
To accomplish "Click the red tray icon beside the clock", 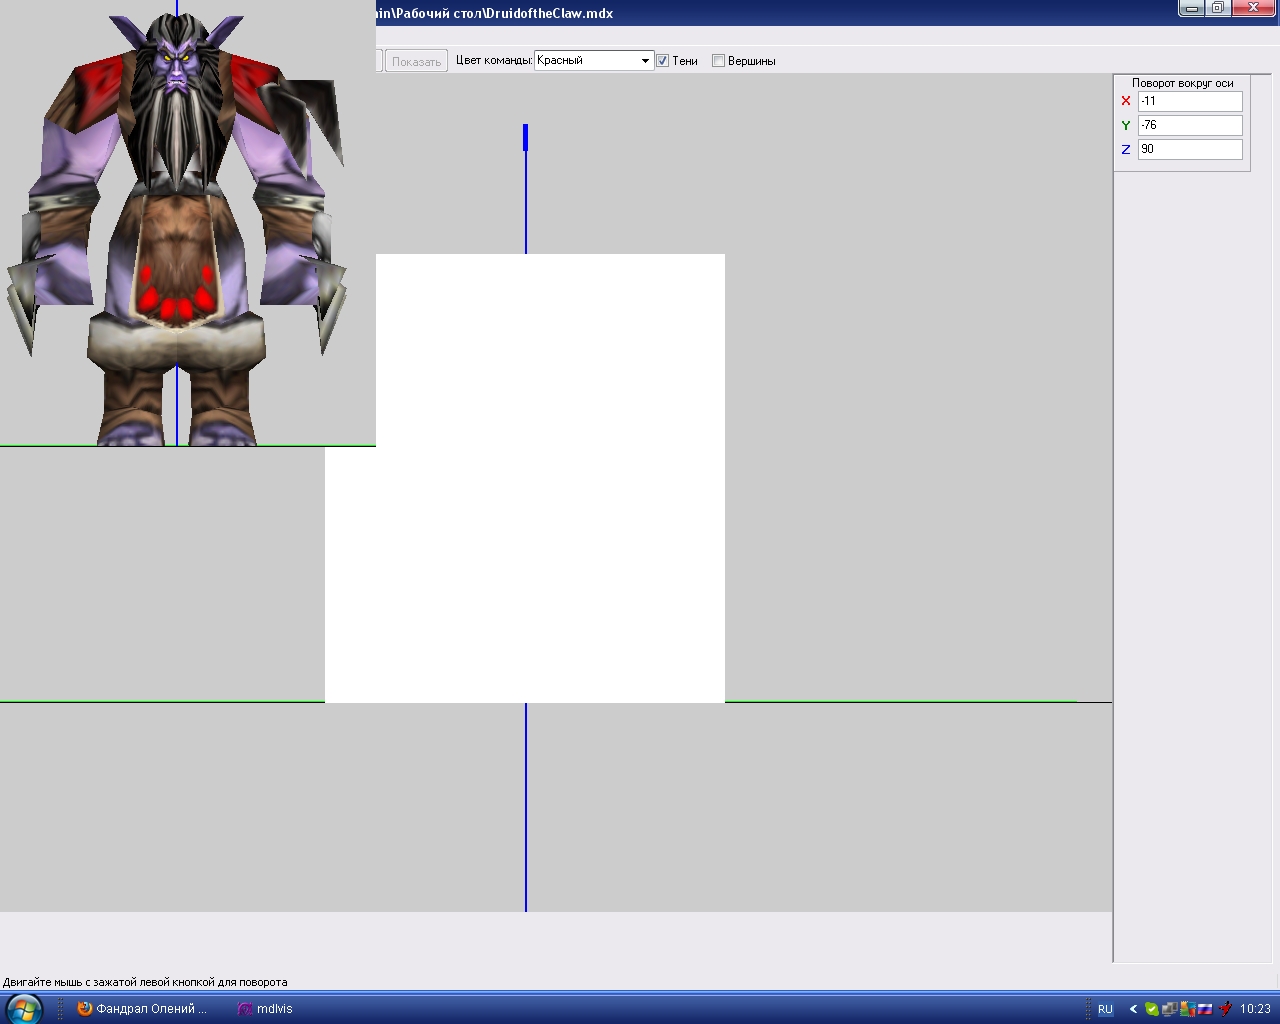I will click(1225, 1009).
